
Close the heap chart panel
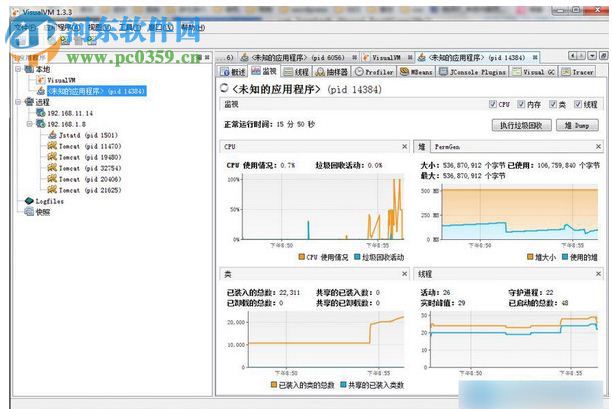pos(598,146)
